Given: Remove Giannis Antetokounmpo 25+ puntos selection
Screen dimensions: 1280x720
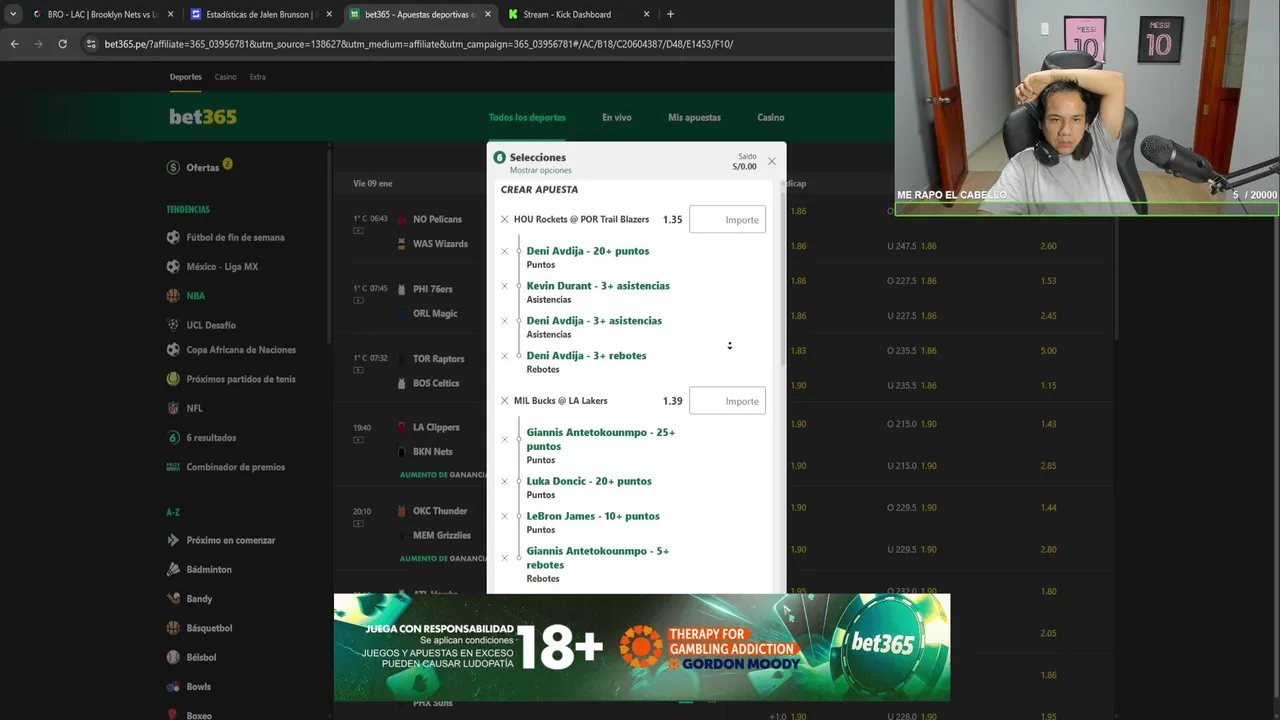Looking at the screenshot, I should pyautogui.click(x=504, y=439).
